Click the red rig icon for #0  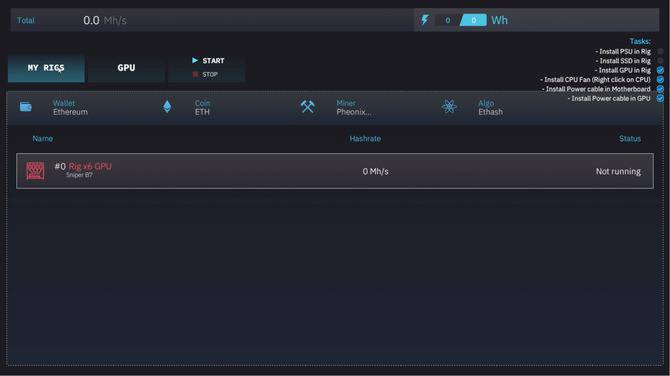pos(35,171)
